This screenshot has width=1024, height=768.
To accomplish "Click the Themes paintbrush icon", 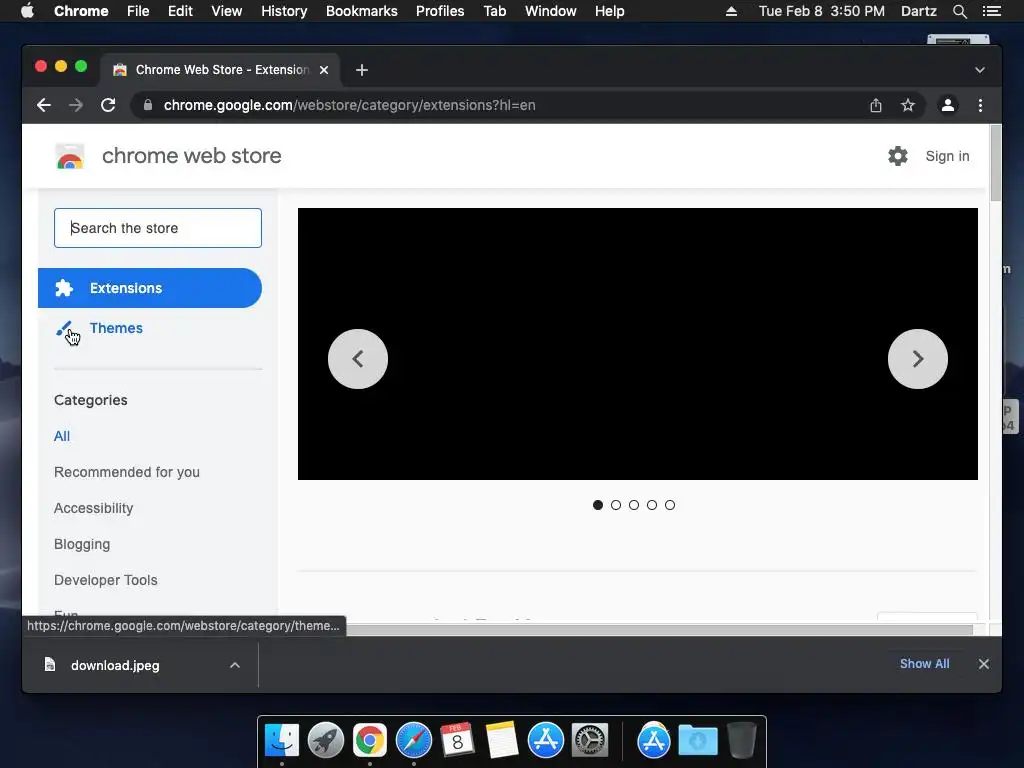I will pos(64,328).
